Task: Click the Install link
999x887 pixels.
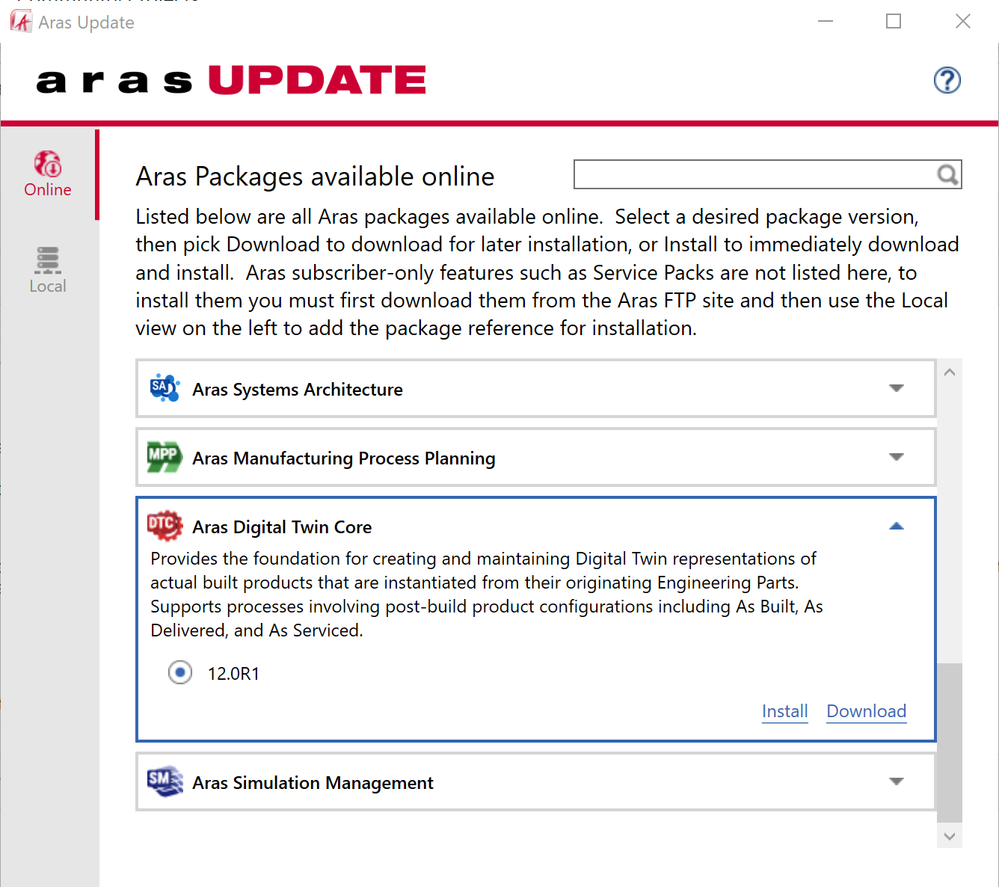Action: pos(785,711)
